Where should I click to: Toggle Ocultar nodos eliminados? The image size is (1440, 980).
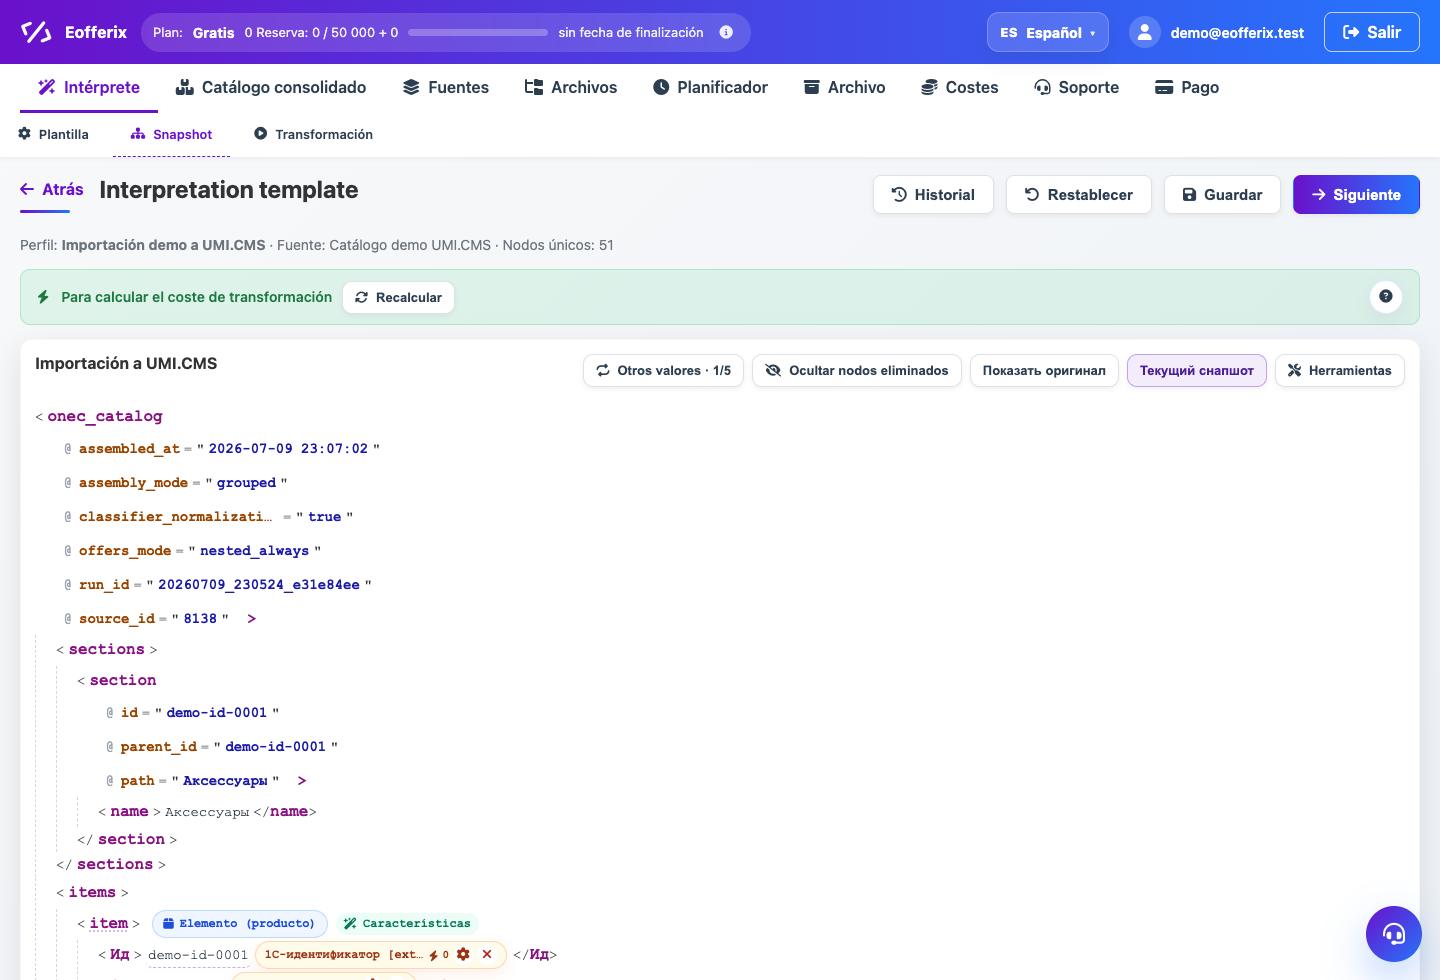[x=857, y=370]
